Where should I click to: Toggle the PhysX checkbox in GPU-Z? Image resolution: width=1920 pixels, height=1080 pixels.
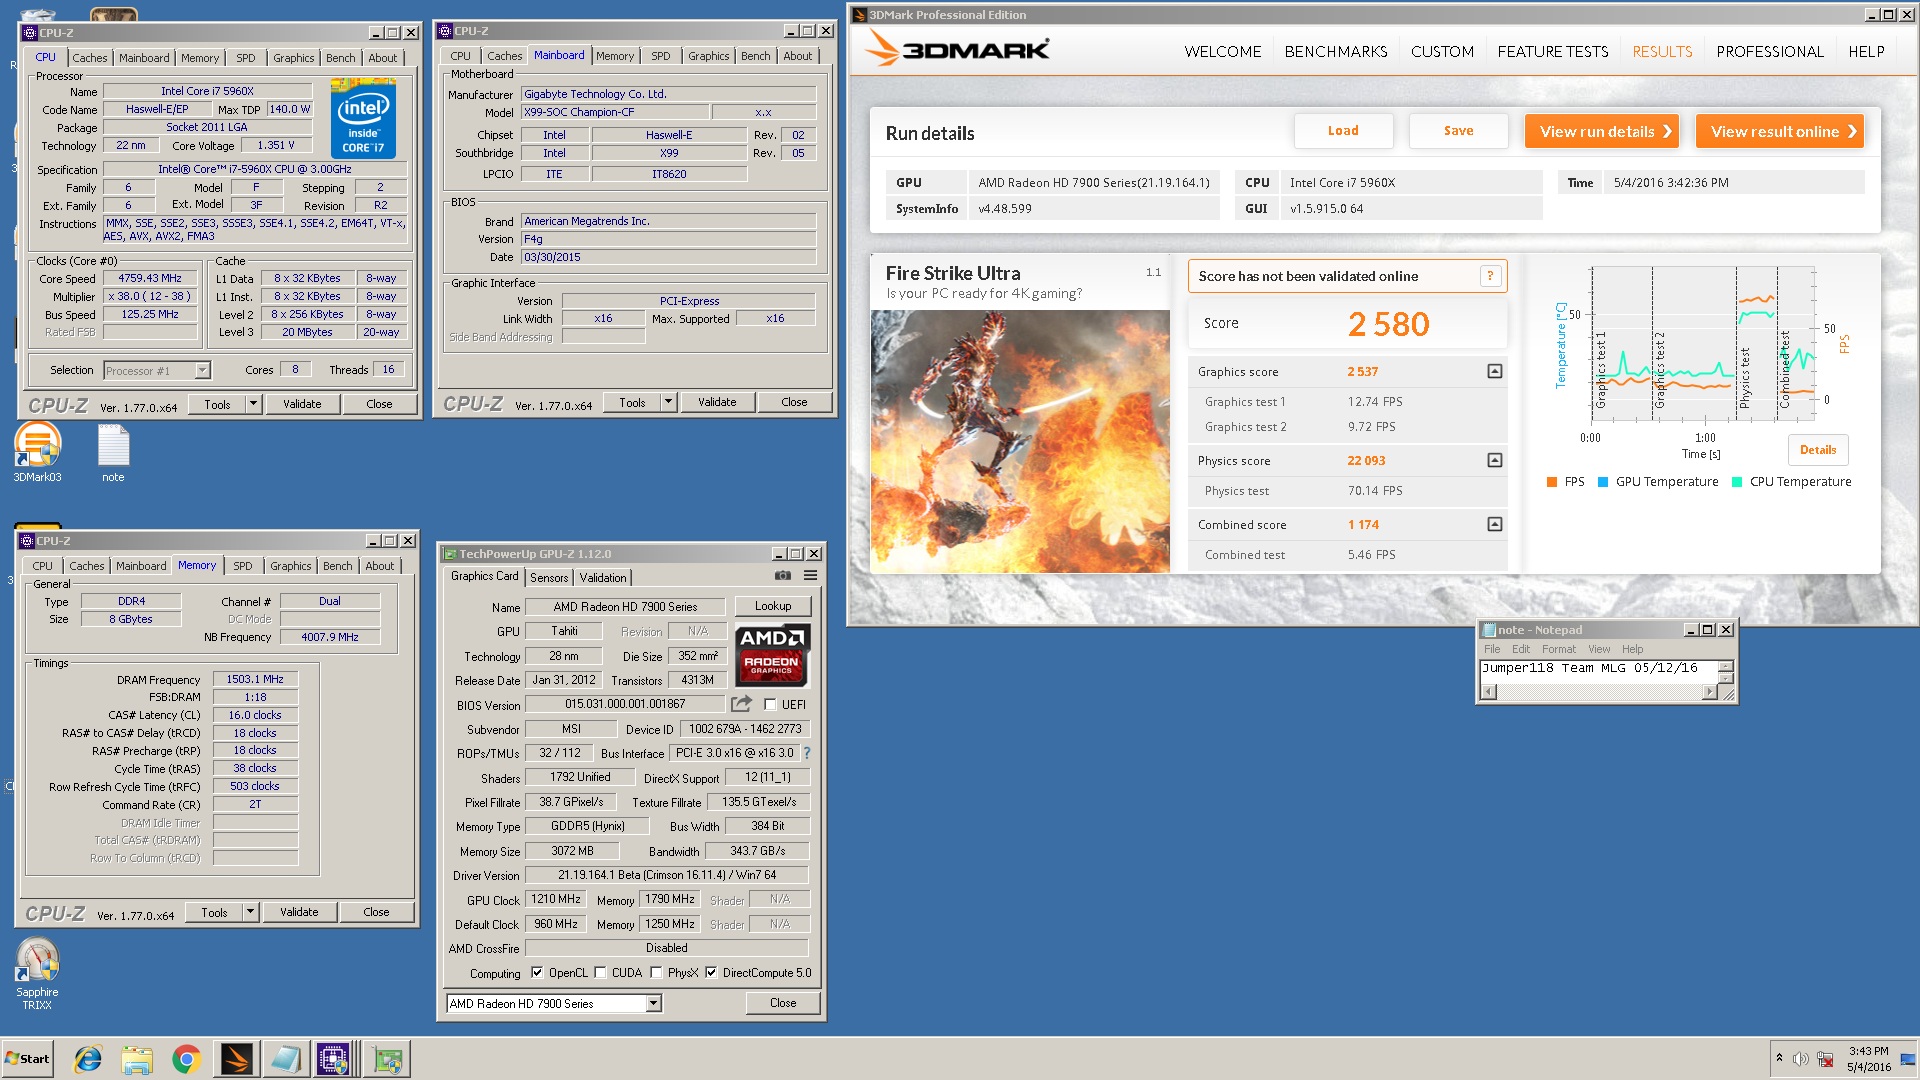(x=656, y=972)
